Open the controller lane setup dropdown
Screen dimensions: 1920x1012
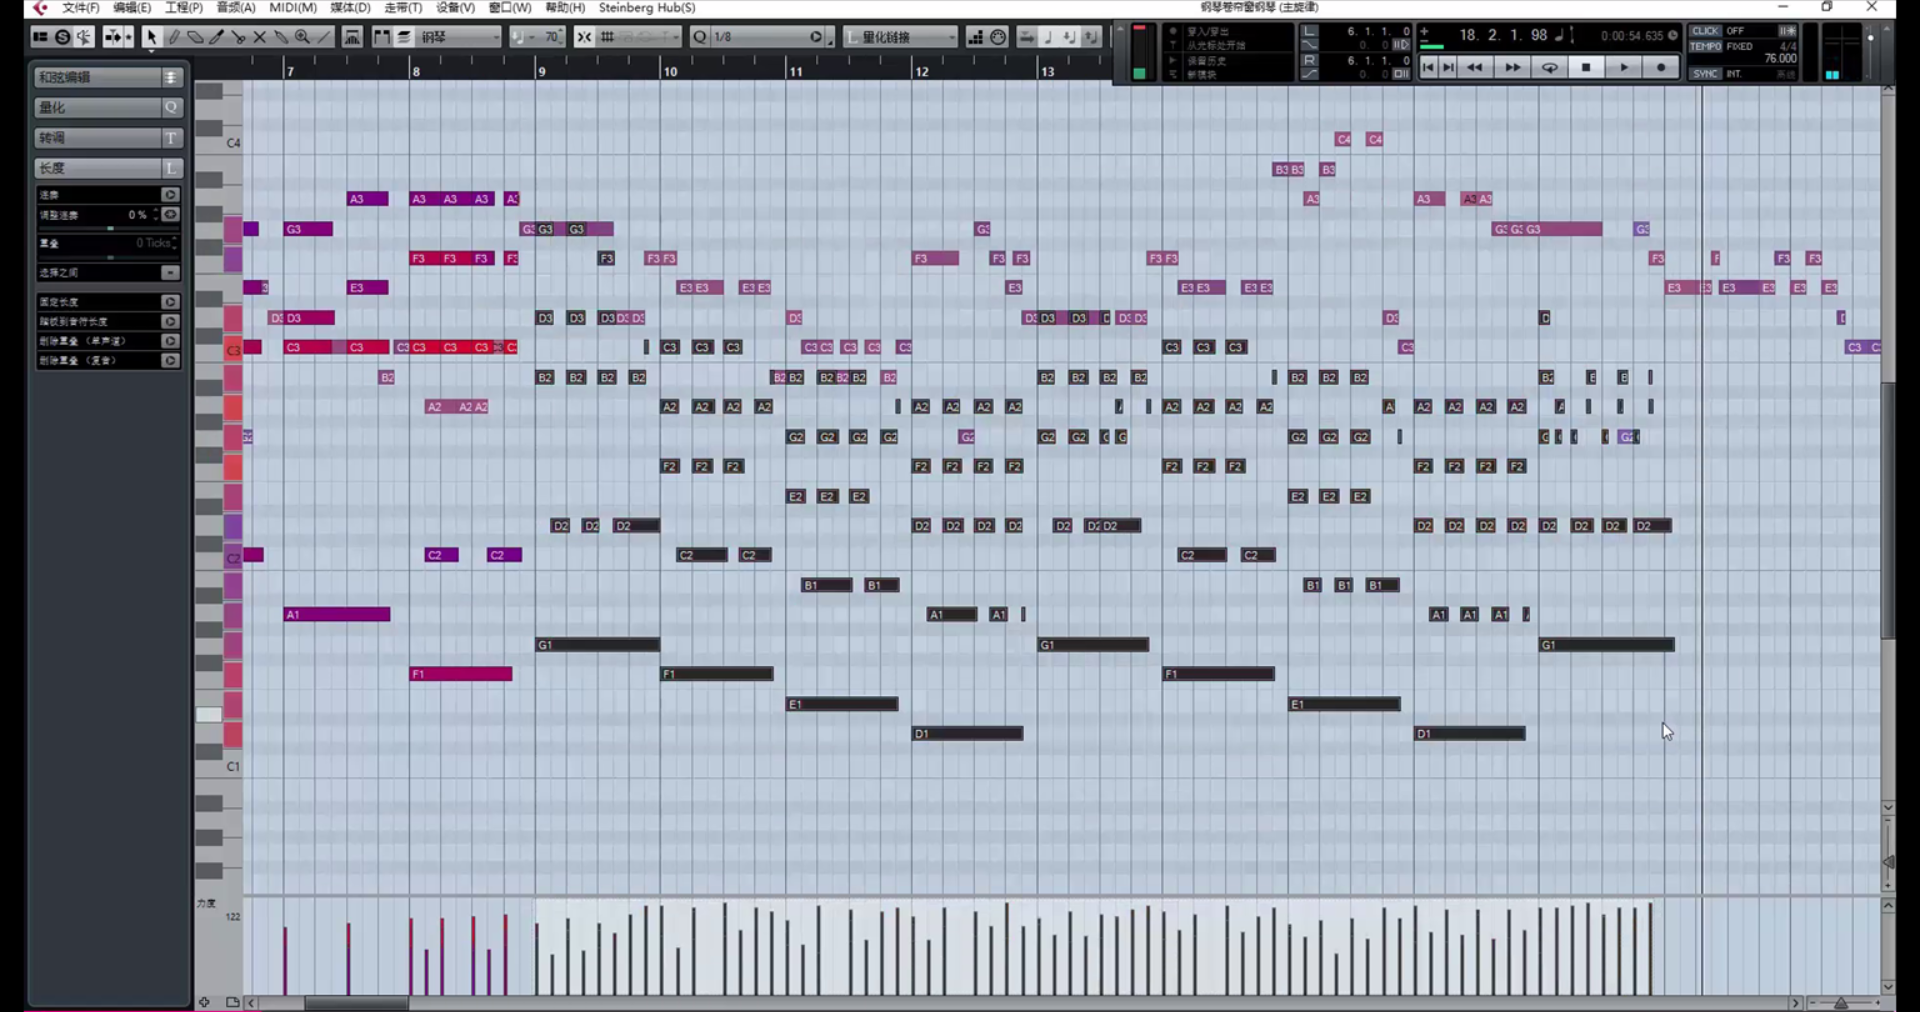tap(233, 1002)
